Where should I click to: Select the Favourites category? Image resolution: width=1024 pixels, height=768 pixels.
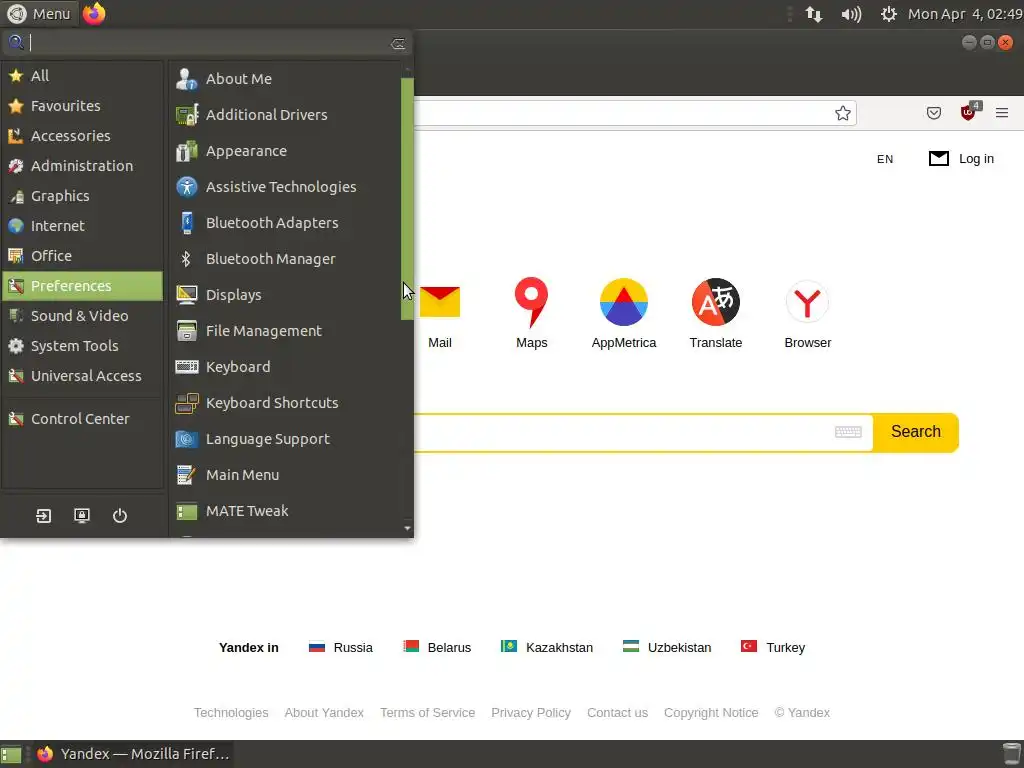click(x=82, y=106)
